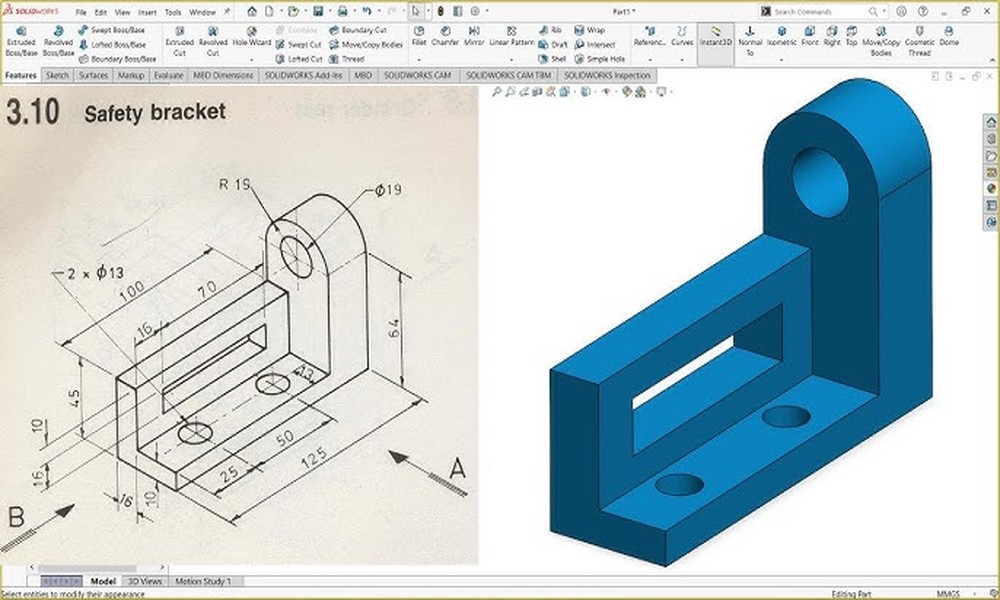Select the Dome feature tool
Image resolution: width=1000 pixels, height=600 pixels.
(949, 36)
